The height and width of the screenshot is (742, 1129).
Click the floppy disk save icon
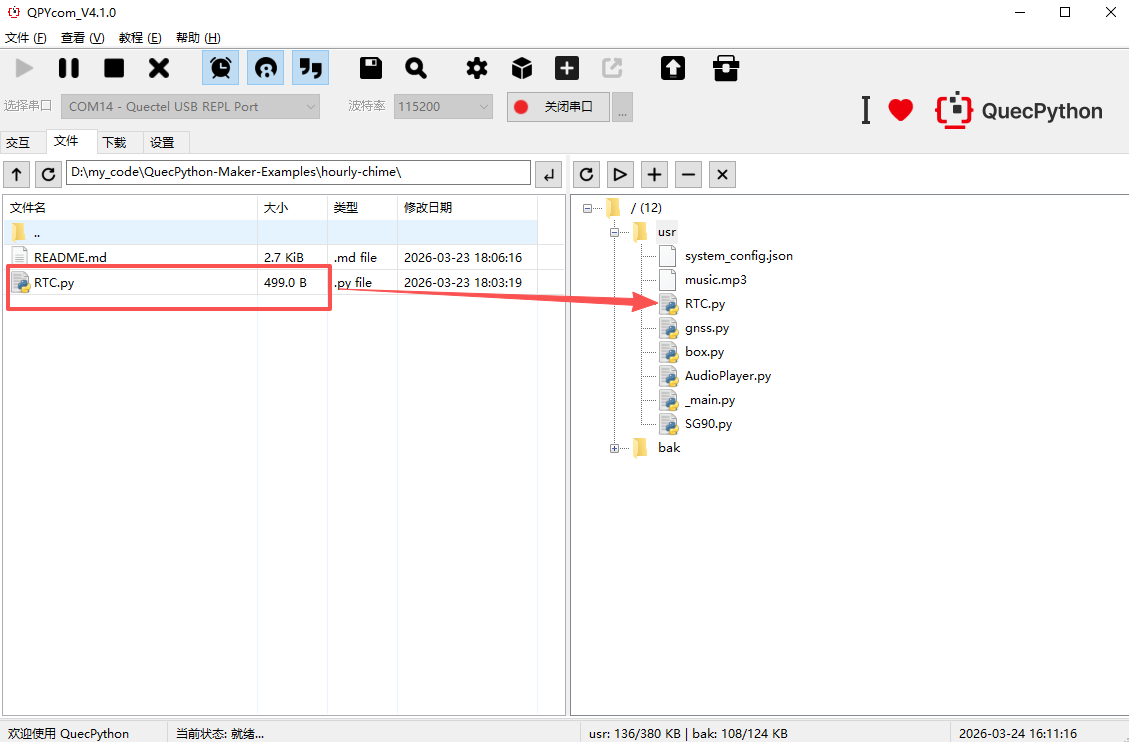click(371, 68)
